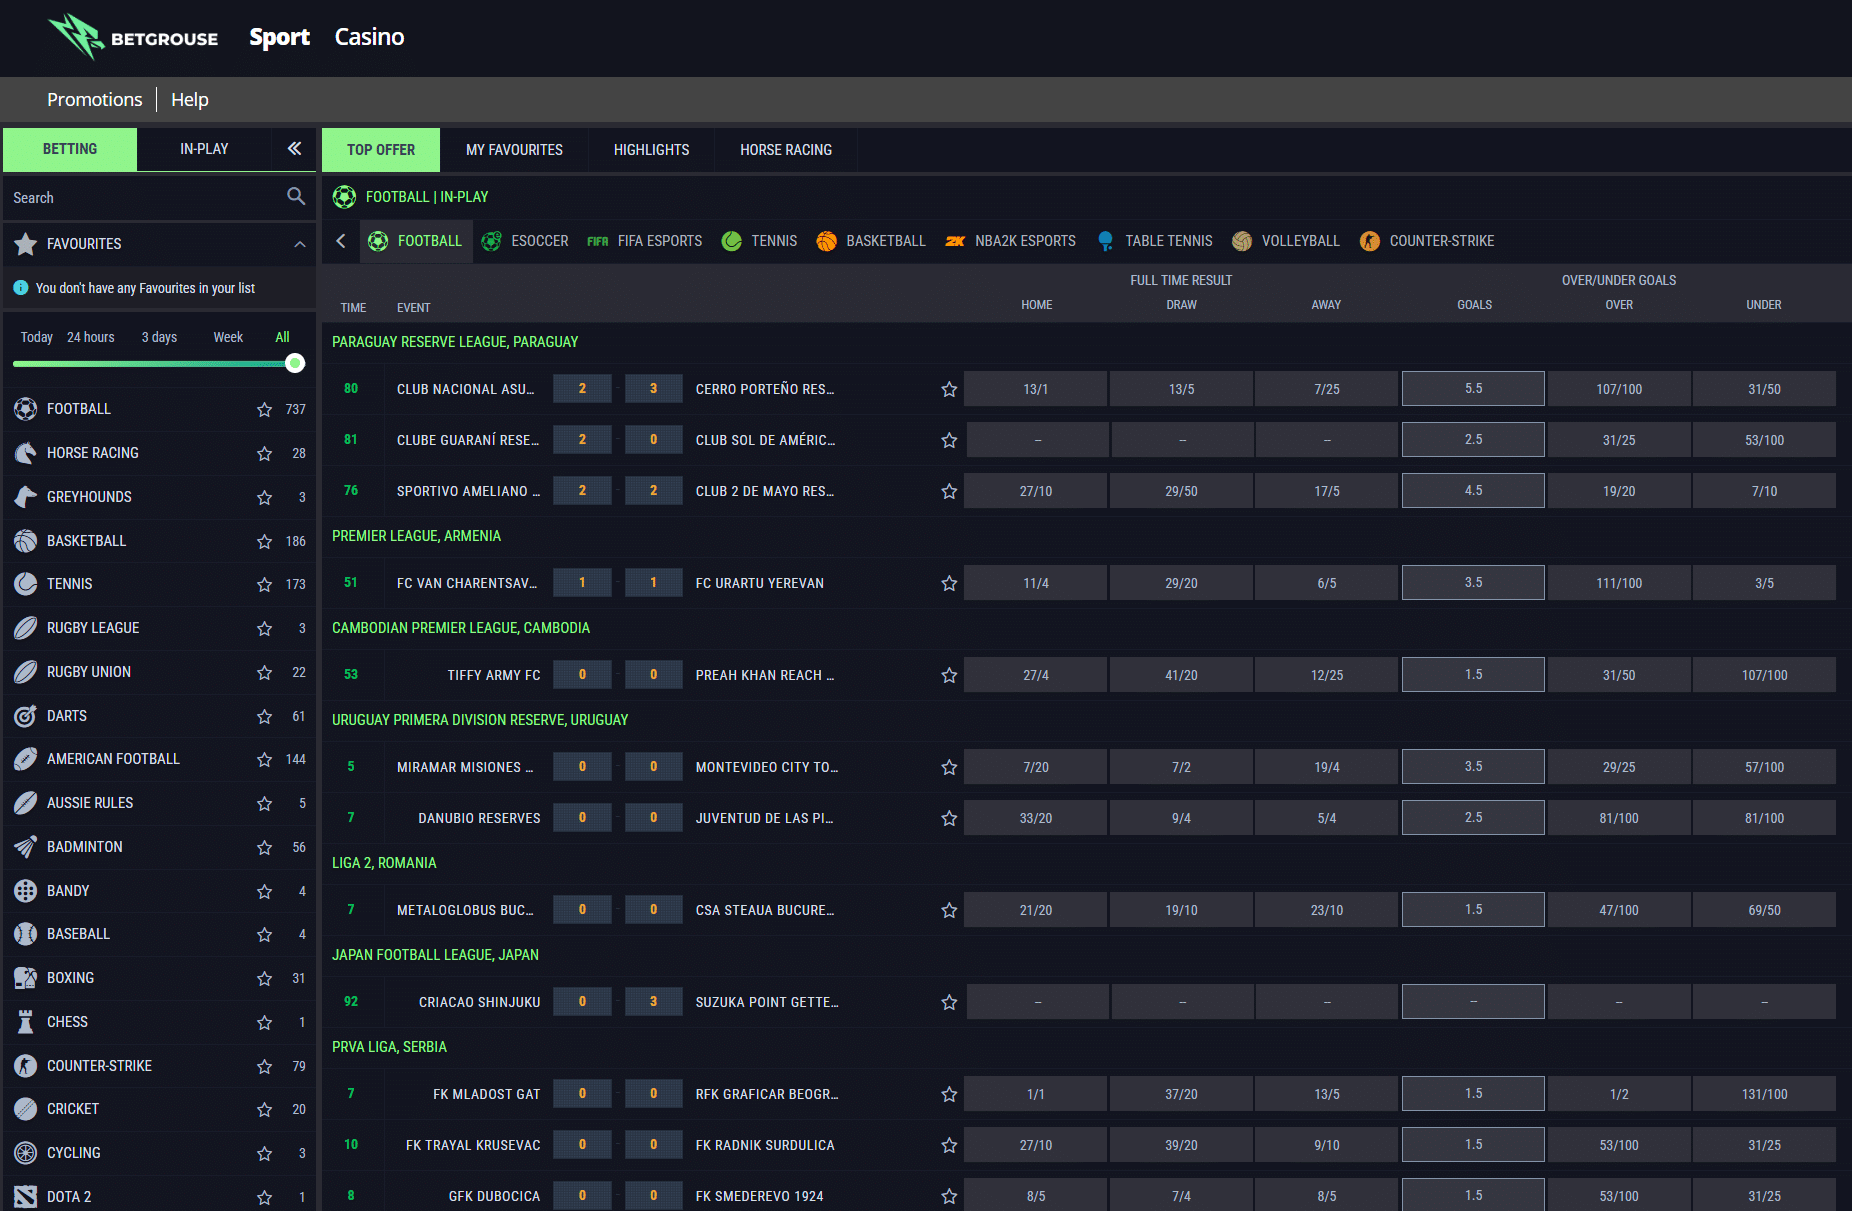The width and height of the screenshot is (1852, 1211).
Task: Click the Cycling wheel icon
Action: pyautogui.click(x=26, y=1153)
